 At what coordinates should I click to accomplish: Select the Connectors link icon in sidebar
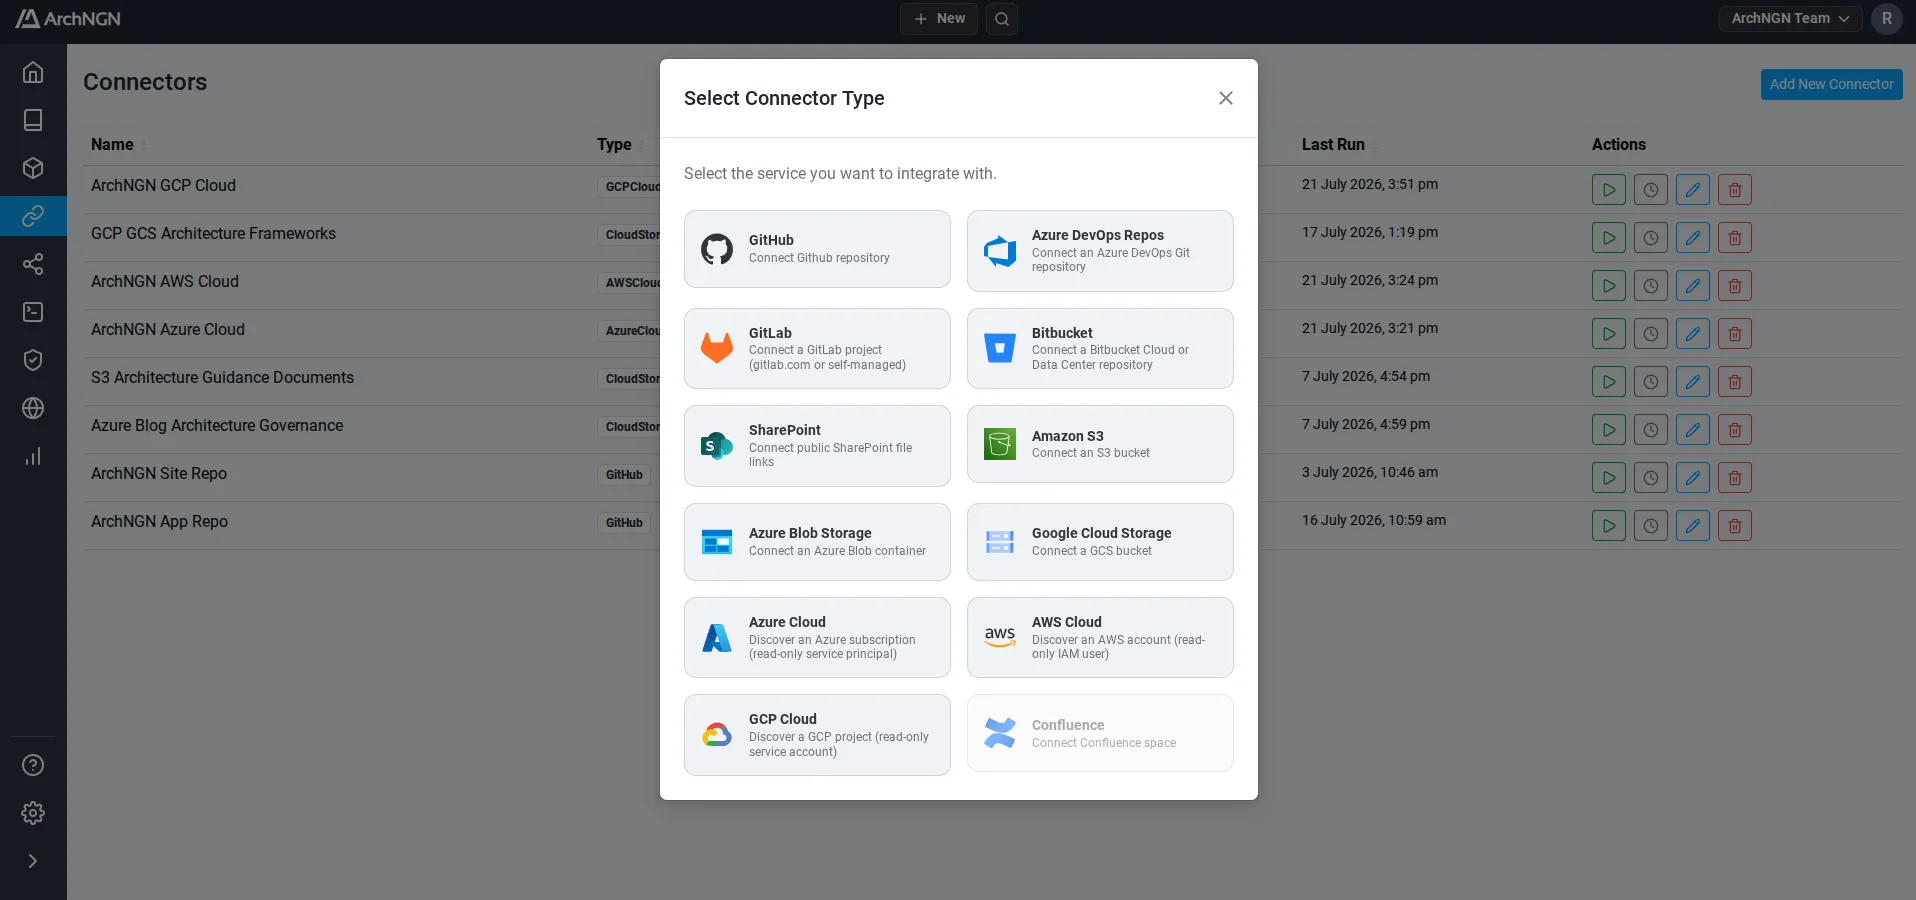33,216
